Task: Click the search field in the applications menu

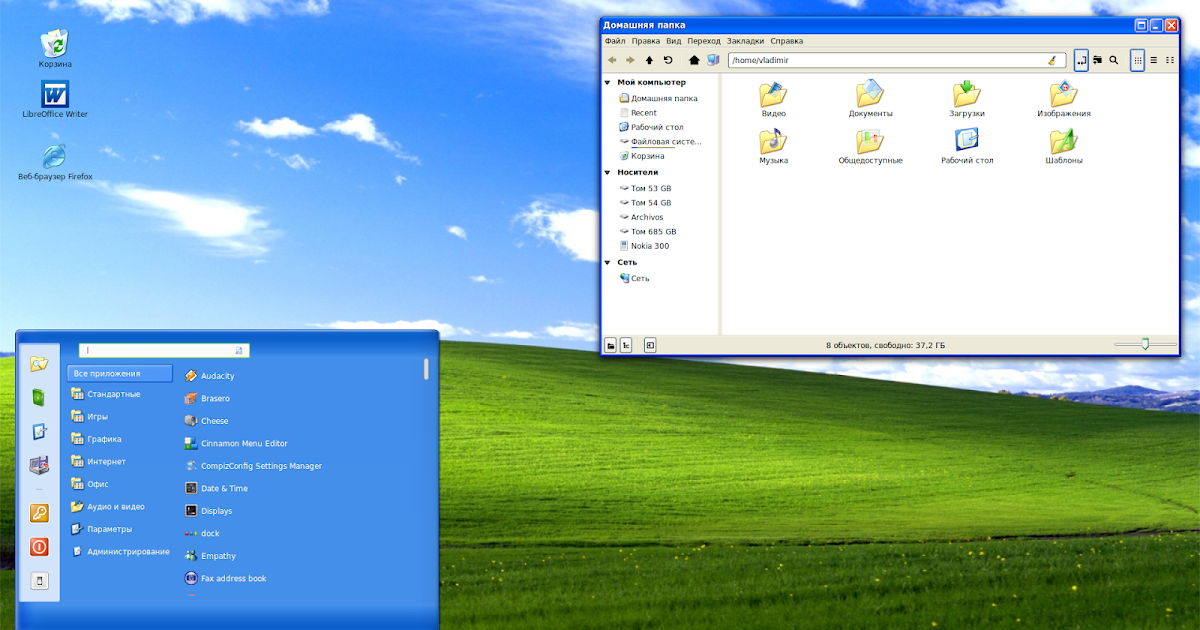Action: click(x=163, y=351)
